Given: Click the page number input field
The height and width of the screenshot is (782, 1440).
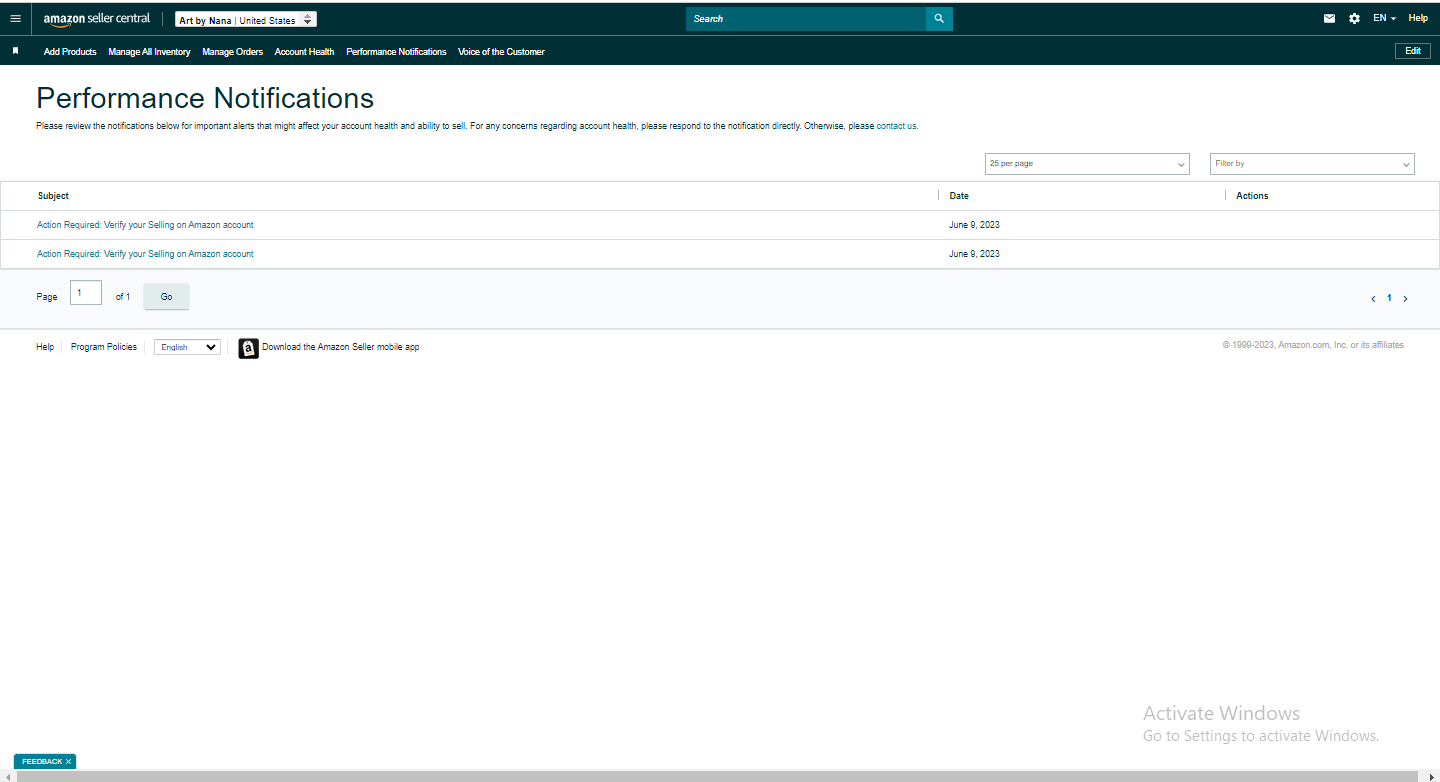Looking at the screenshot, I should [86, 293].
